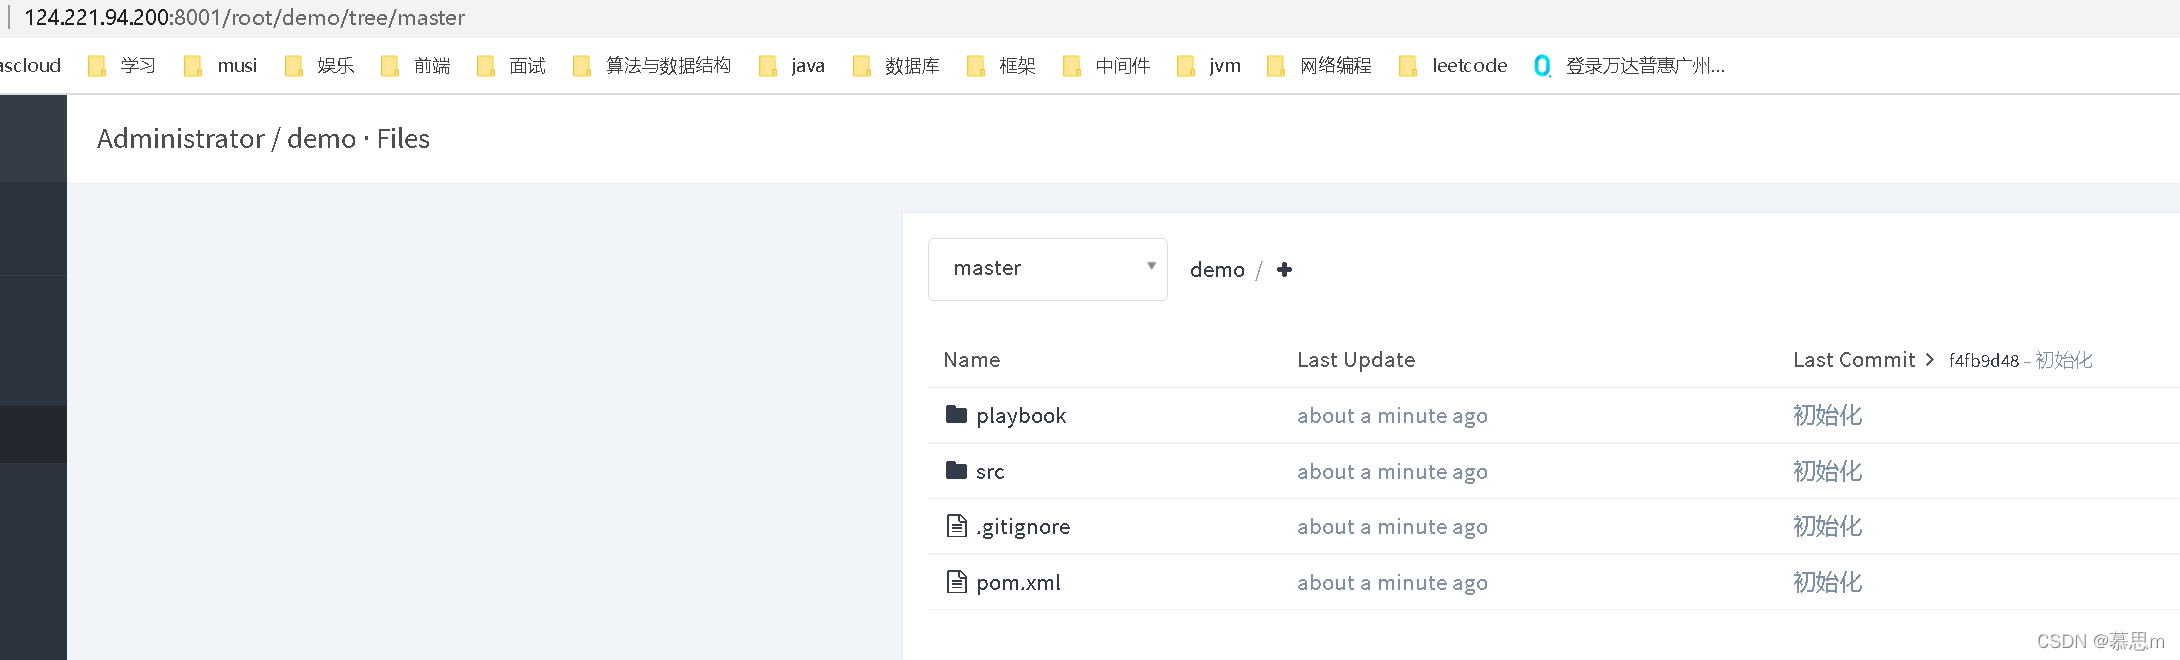The image size is (2180, 660).
Task: Open the .gitignore file
Action: 1023,527
